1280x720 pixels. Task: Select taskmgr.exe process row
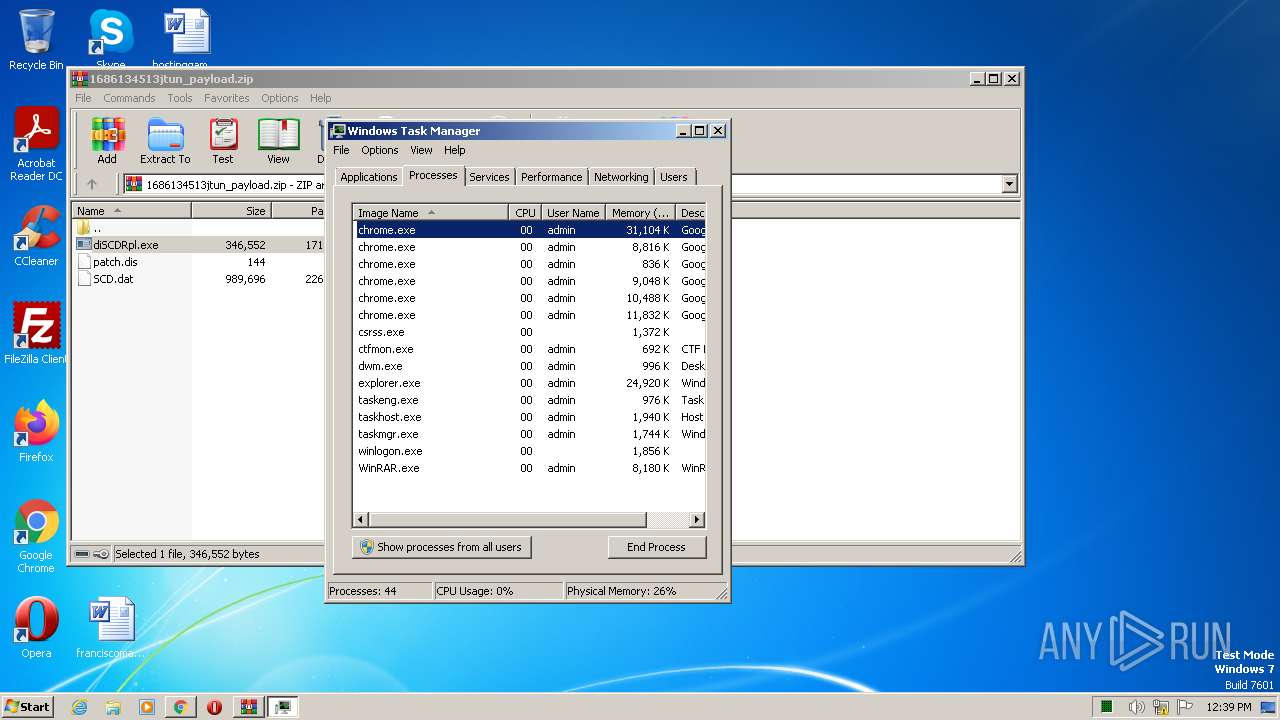click(530, 434)
